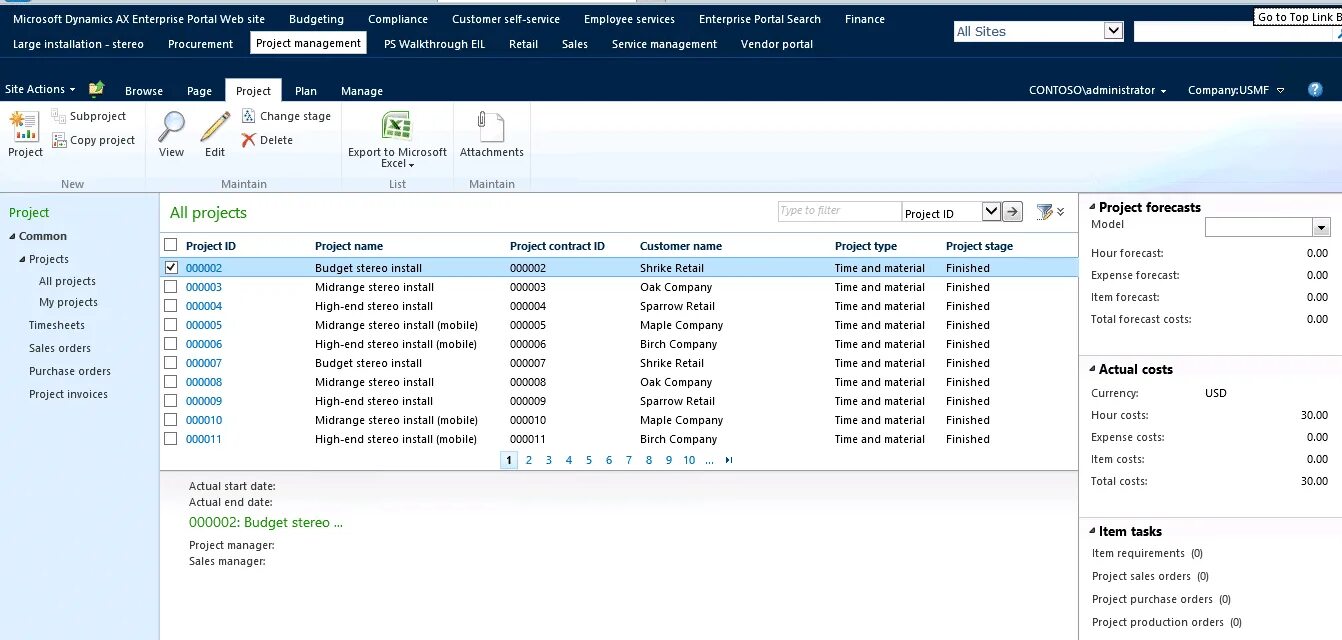This screenshot has width=1342, height=640.
Task: Open the Export to Excel dropdown arrow
Action: coord(411,165)
